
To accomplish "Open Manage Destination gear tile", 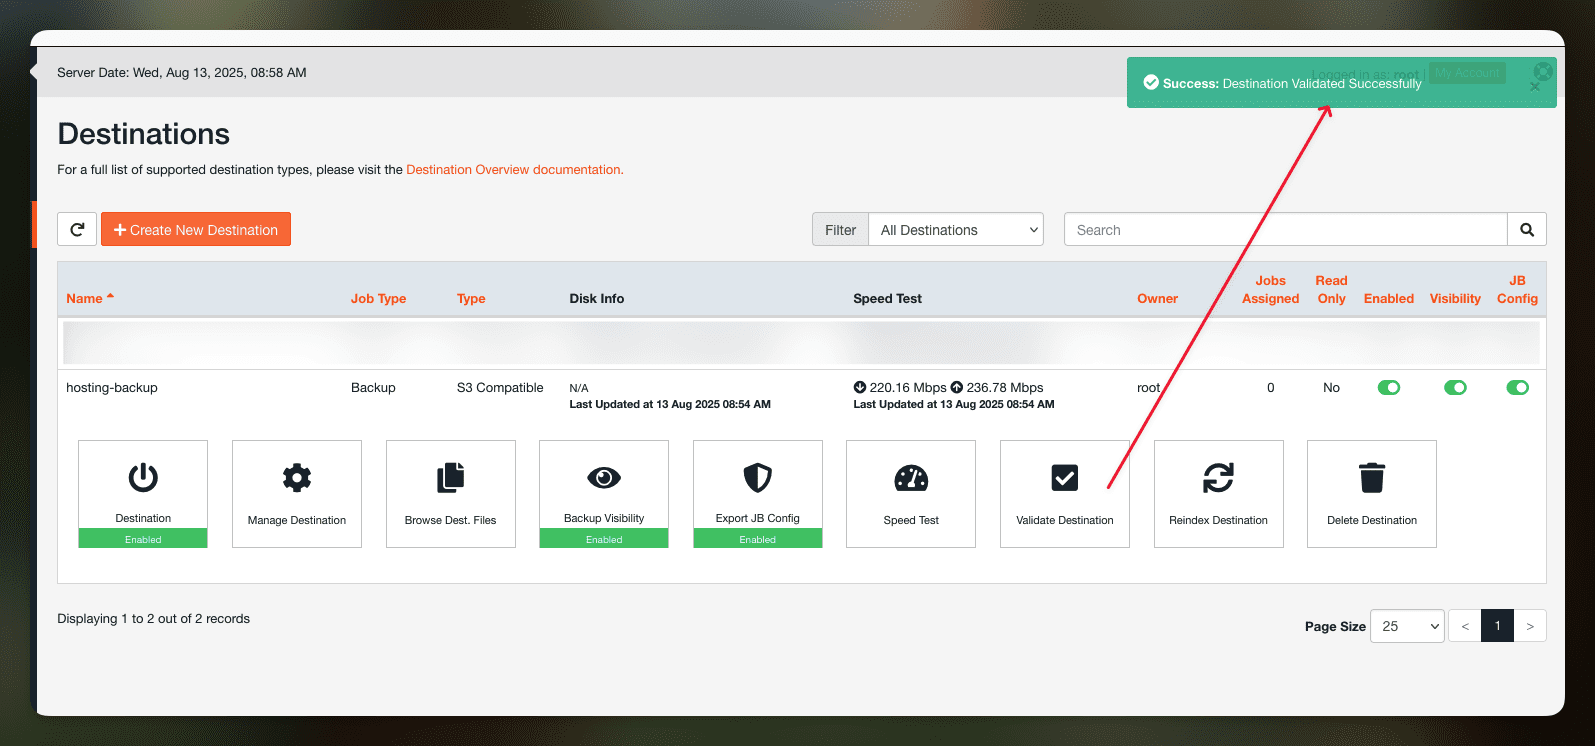I will click(x=297, y=494).
